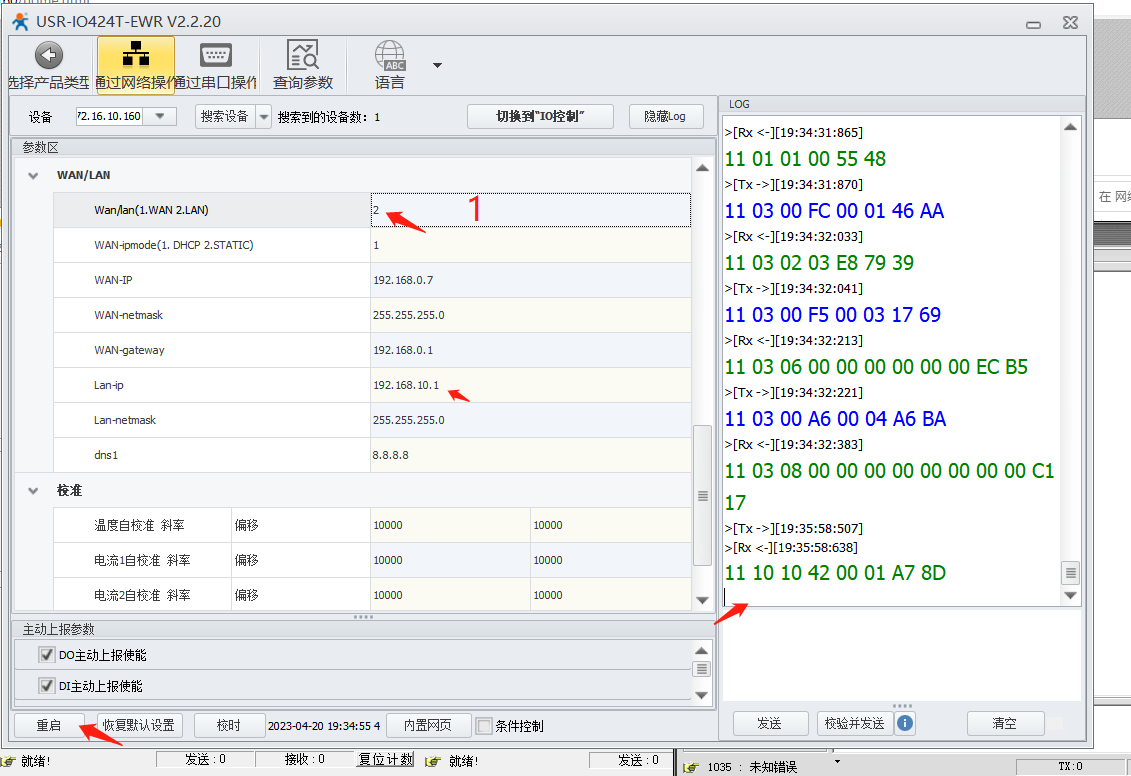Toggle the DI主动上报使能 checkbox

pyautogui.click(x=46, y=686)
